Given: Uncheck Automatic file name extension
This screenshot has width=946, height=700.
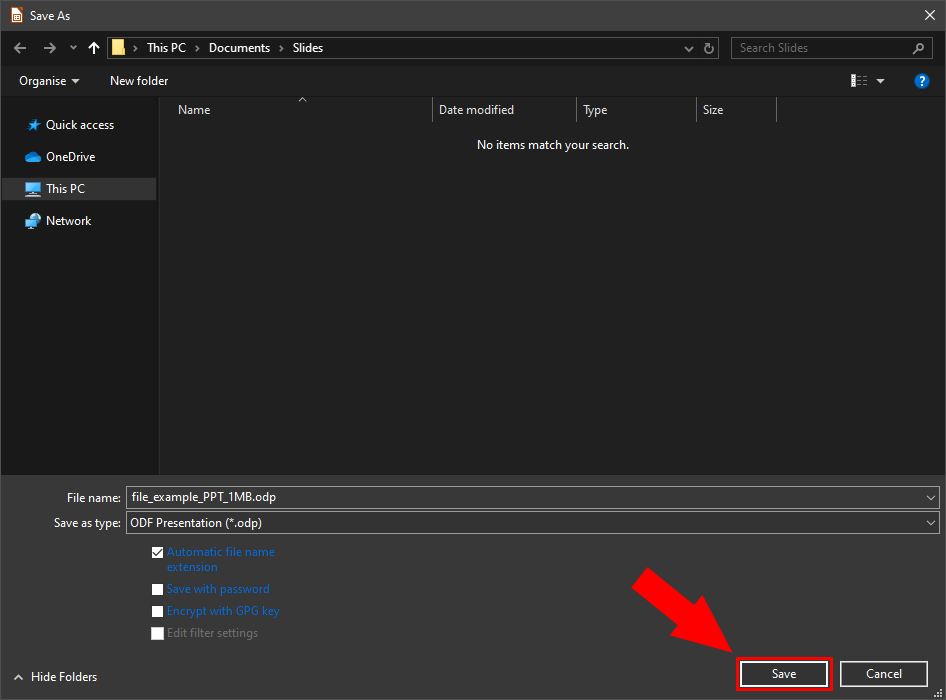Looking at the screenshot, I should point(157,552).
